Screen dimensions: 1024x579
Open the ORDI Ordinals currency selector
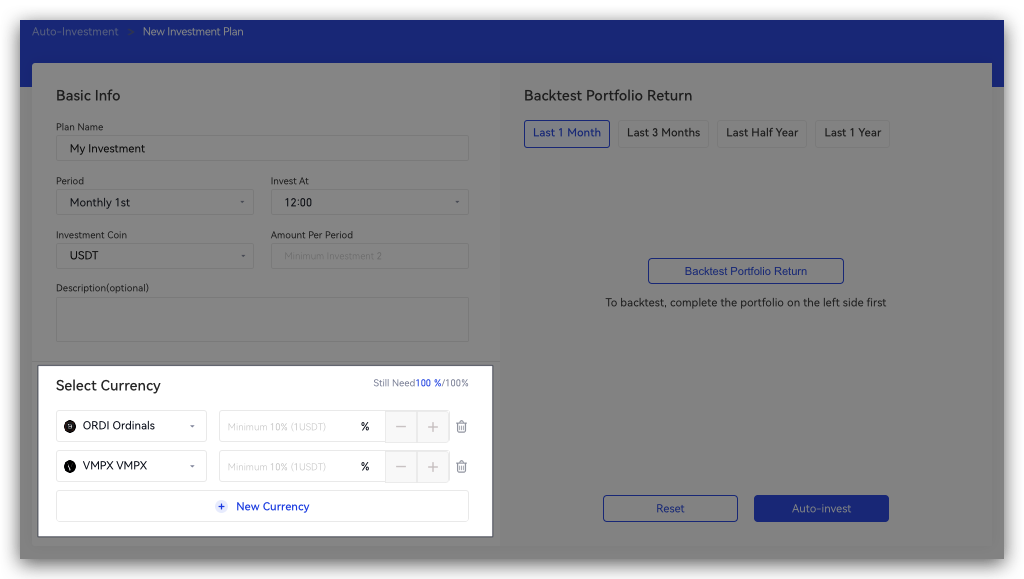[131, 426]
